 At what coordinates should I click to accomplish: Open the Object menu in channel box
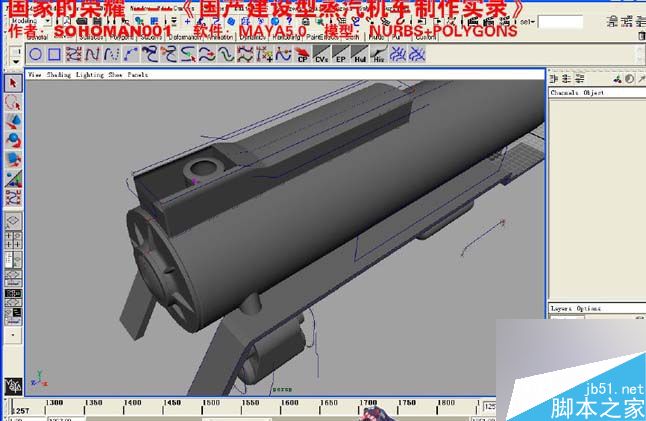tap(594, 93)
